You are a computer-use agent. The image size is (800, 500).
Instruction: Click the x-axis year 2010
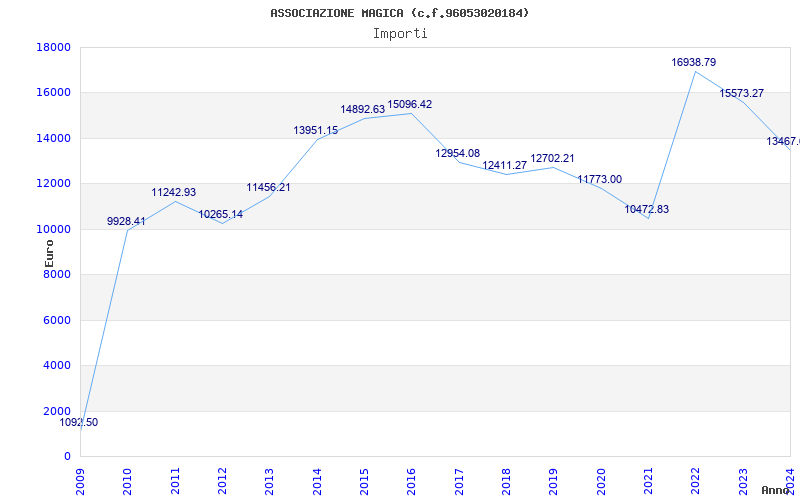pos(128,482)
